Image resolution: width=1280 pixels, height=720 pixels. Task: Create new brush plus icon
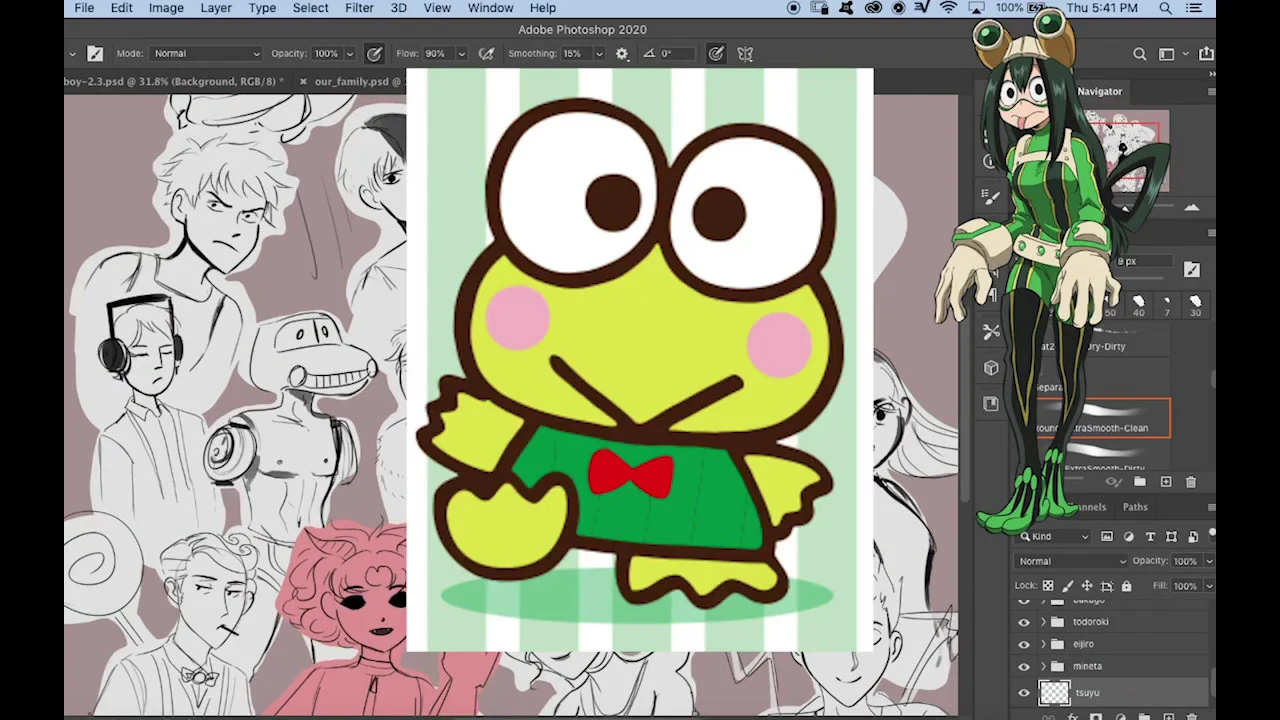pyautogui.click(x=1166, y=482)
